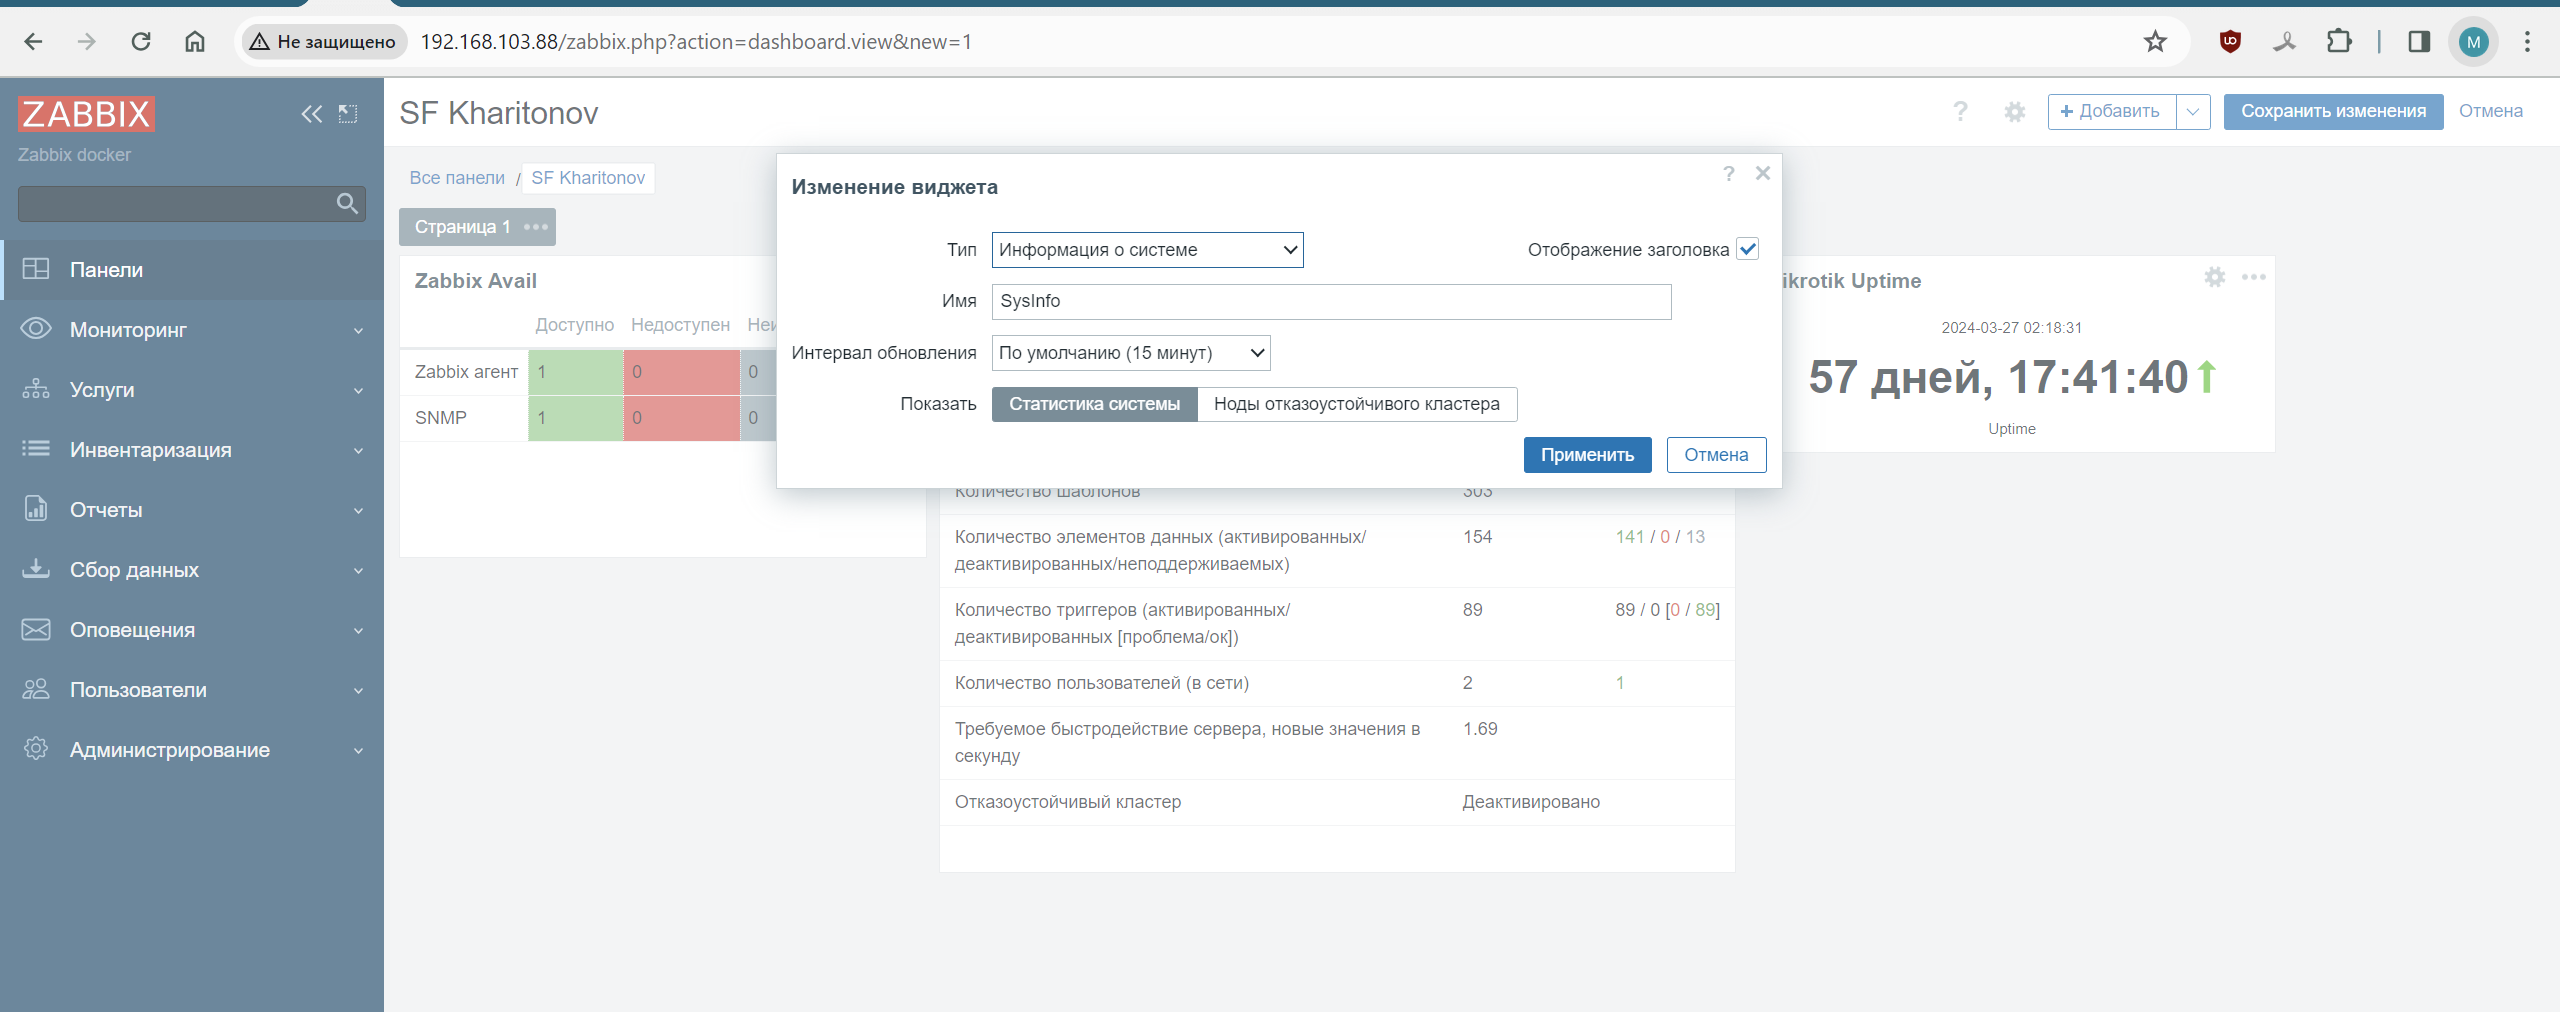Expand the dropdown arrow next to Добавить
Viewport: 2560px width, 1012px height.
(x=2193, y=112)
